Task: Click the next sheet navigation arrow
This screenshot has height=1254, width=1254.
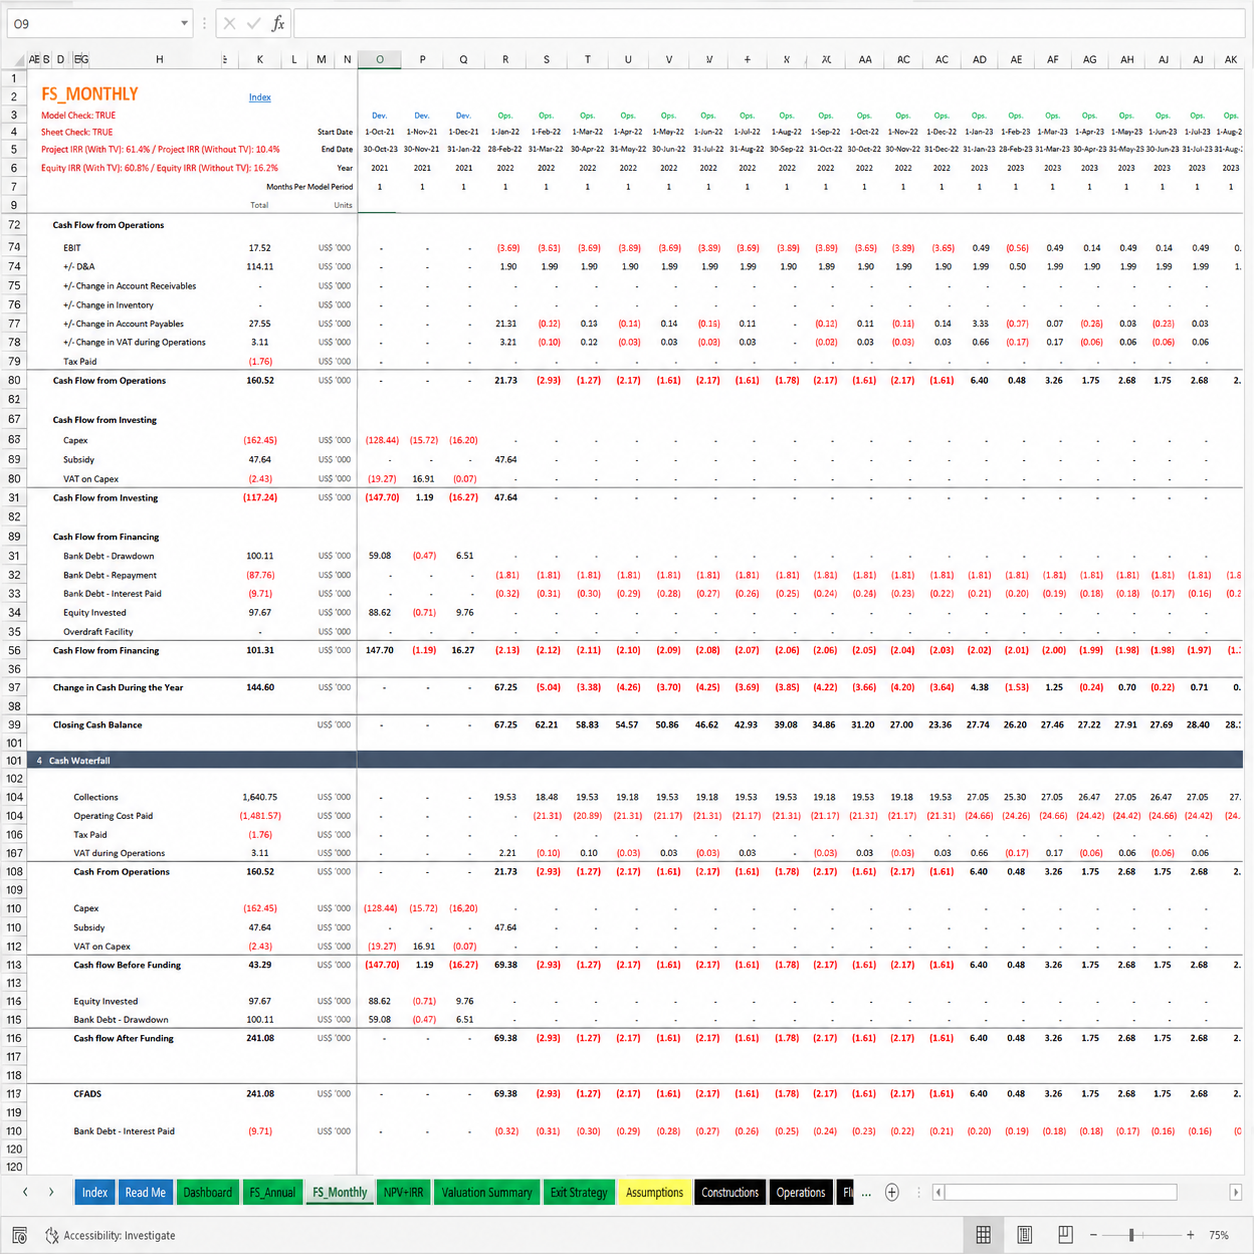Action: pos(51,1192)
